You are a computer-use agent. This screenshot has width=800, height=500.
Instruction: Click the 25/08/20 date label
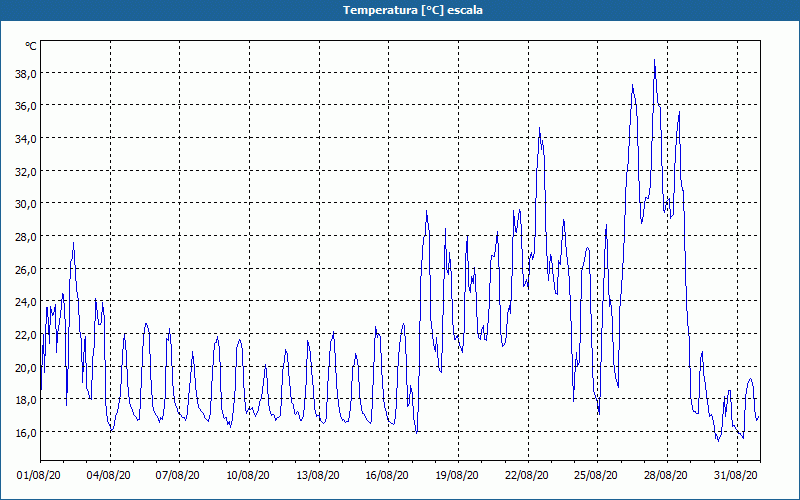coord(596,476)
